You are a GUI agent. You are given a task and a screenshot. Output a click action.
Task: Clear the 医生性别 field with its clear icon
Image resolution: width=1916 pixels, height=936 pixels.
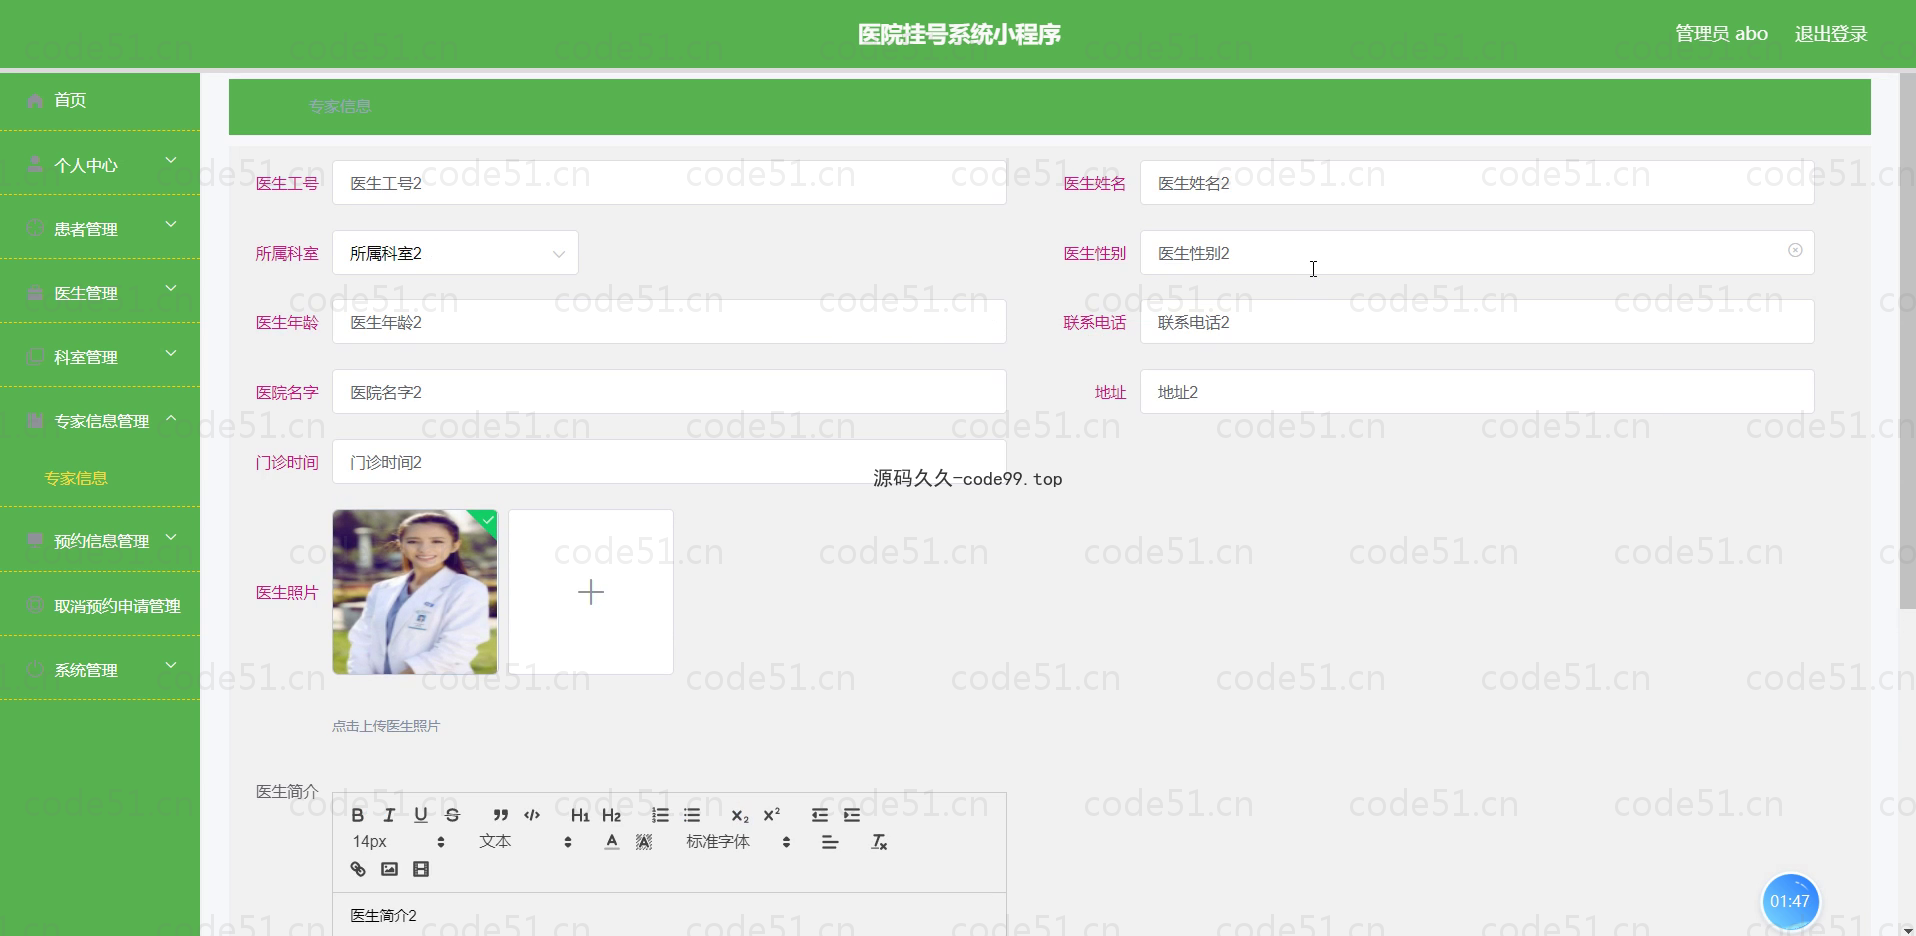click(x=1795, y=250)
